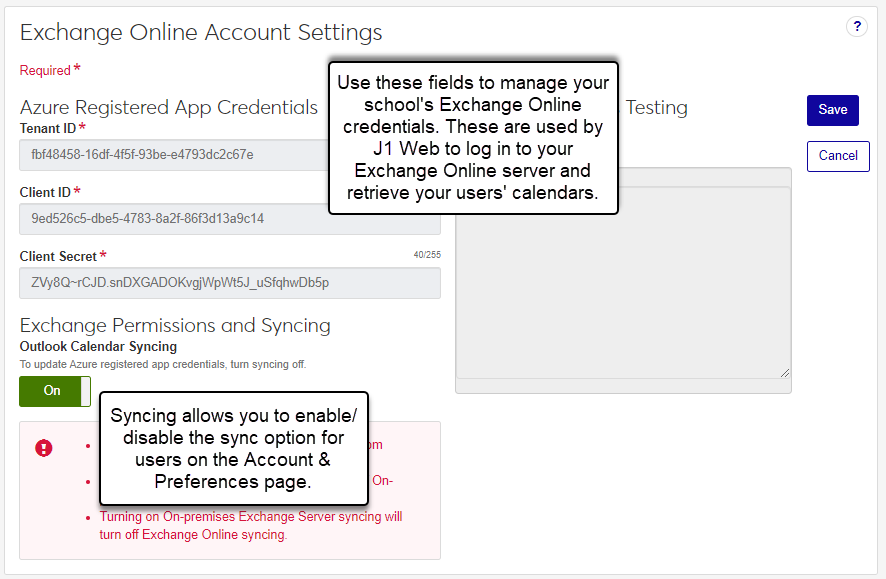
Task: Click the "Exchange Permissions and Syncing" heading
Action: pyautogui.click(x=175, y=325)
